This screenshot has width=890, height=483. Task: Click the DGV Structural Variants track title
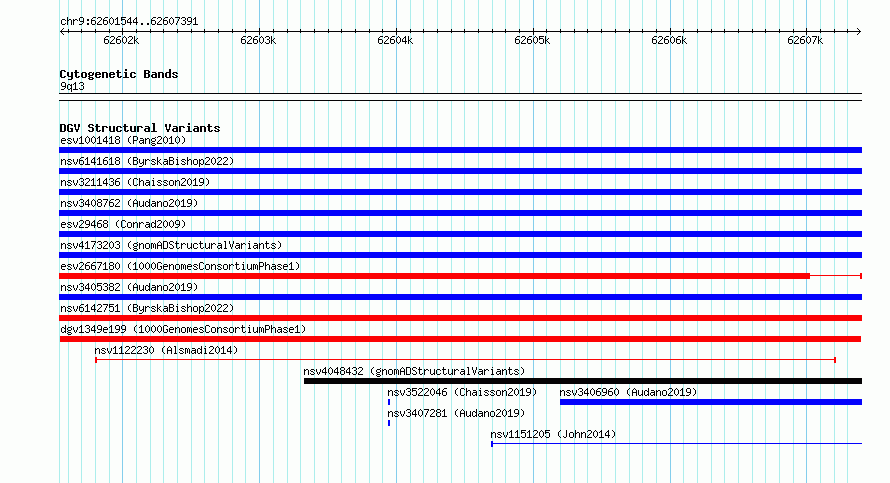pos(140,128)
